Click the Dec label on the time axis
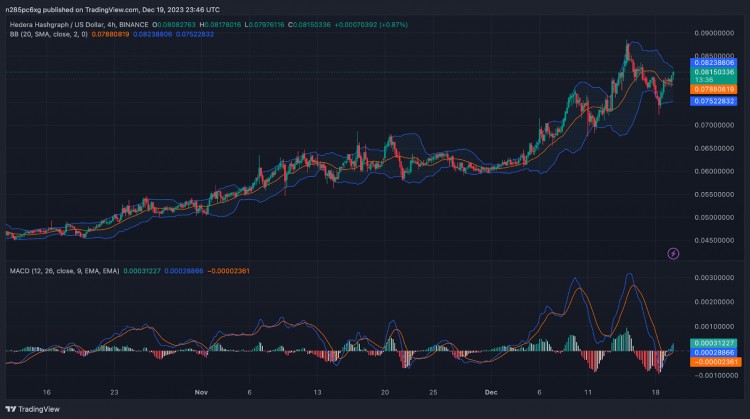750x419 pixels. click(491, 394)
